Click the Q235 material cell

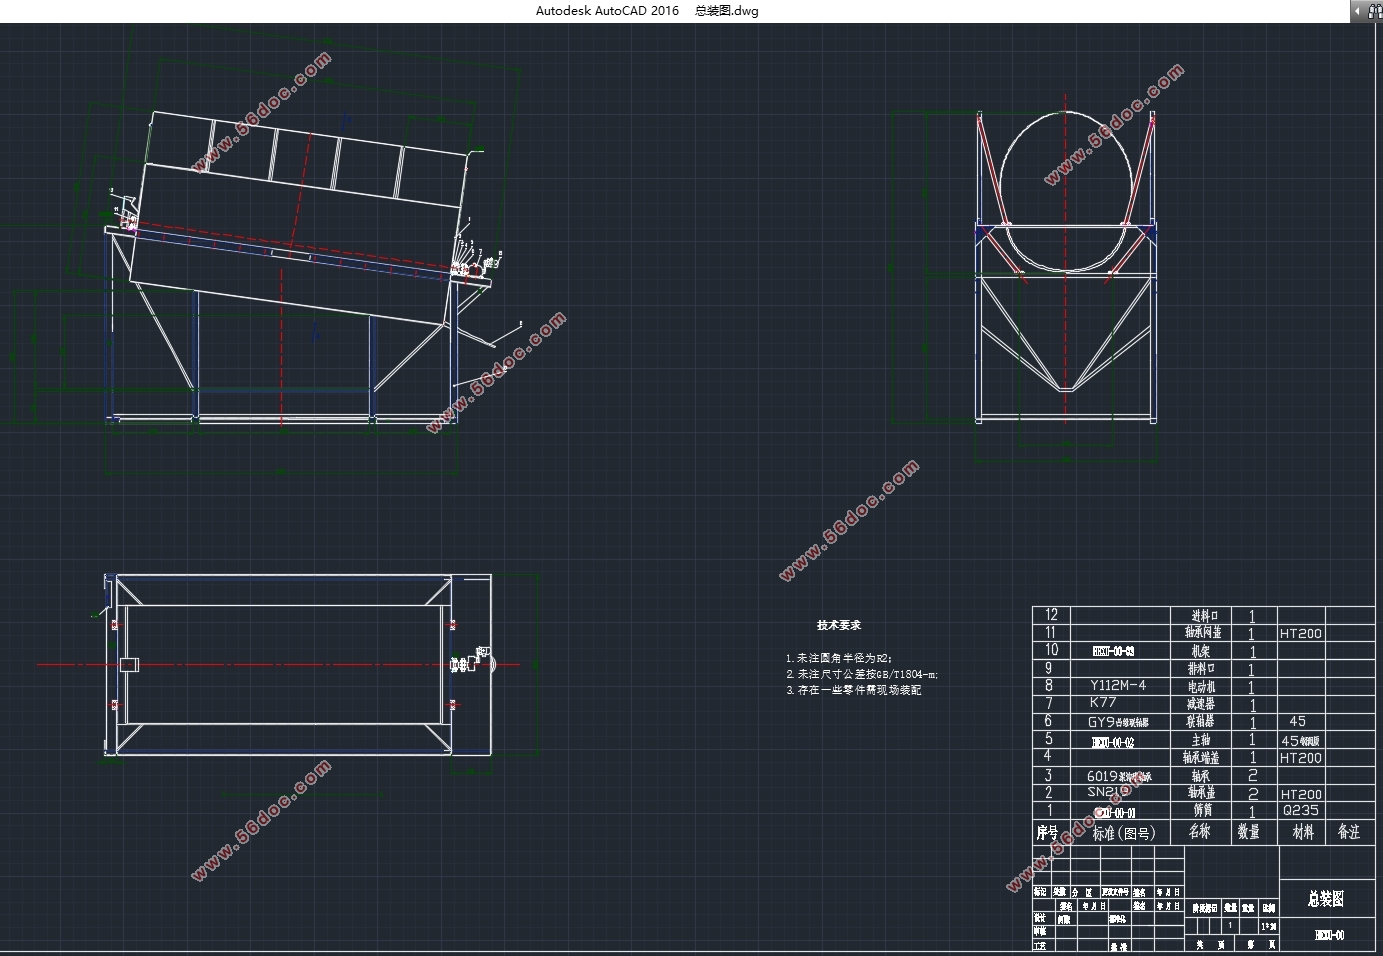[x=1300, y=811]
